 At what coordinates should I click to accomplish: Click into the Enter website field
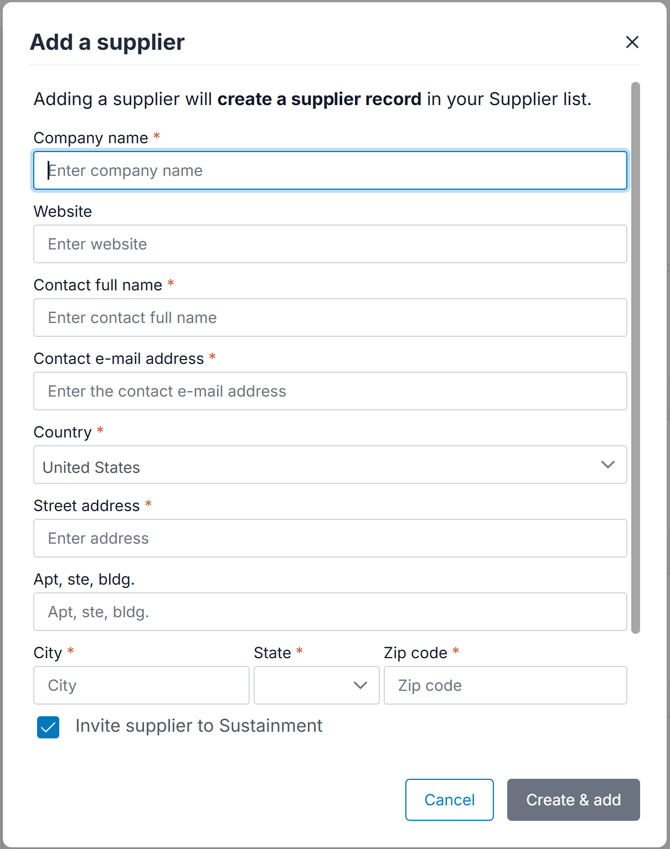coord(330,244)
